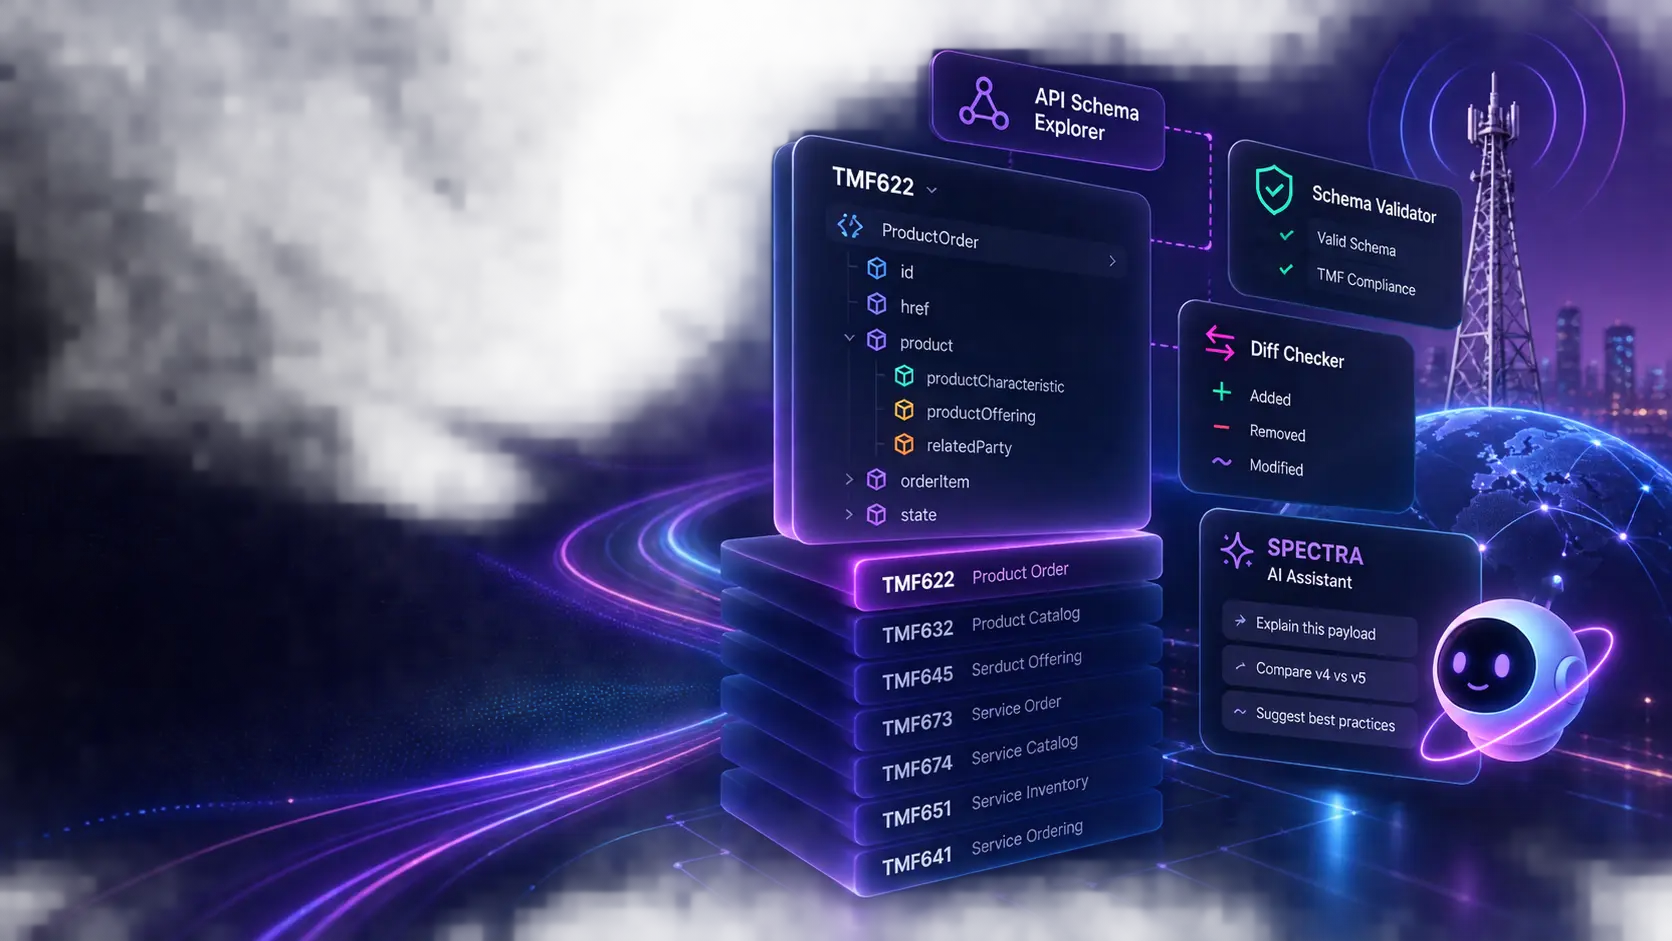Select the productCharacteristic tree label
The height and width of the screenshot is (941, 1672).
(995, 382)
